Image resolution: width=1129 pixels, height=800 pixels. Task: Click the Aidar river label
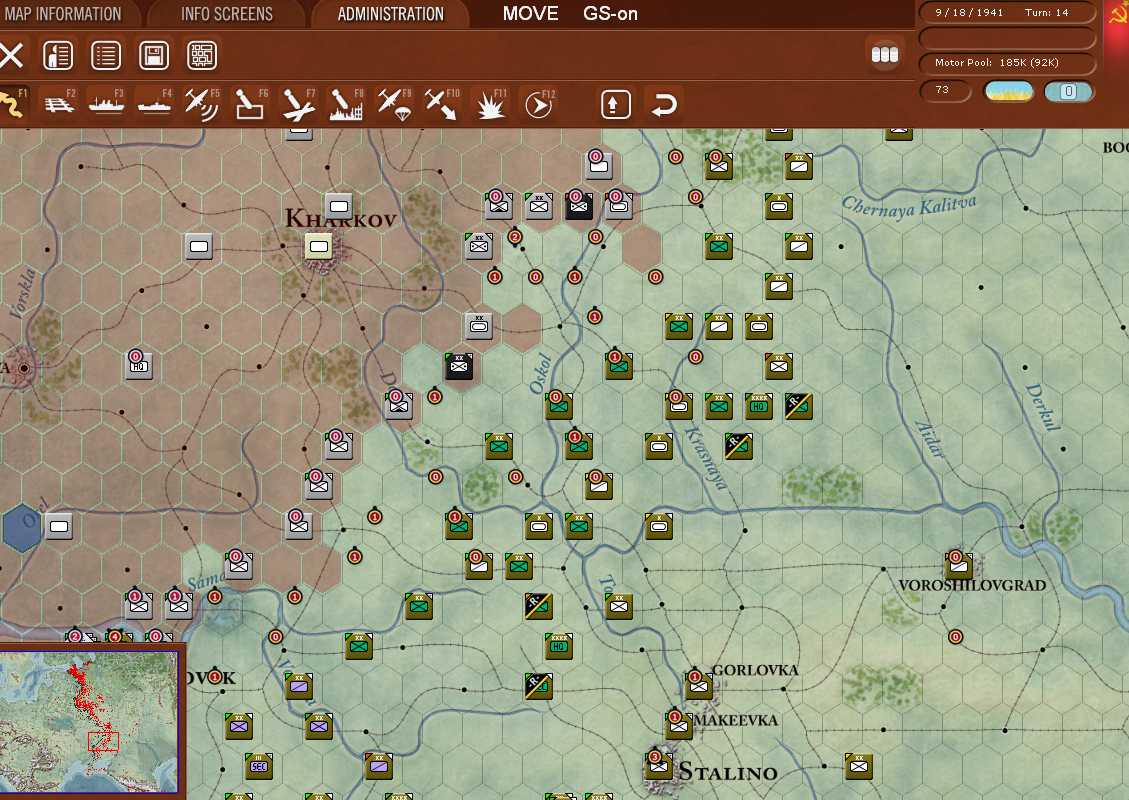coord(930,439)
